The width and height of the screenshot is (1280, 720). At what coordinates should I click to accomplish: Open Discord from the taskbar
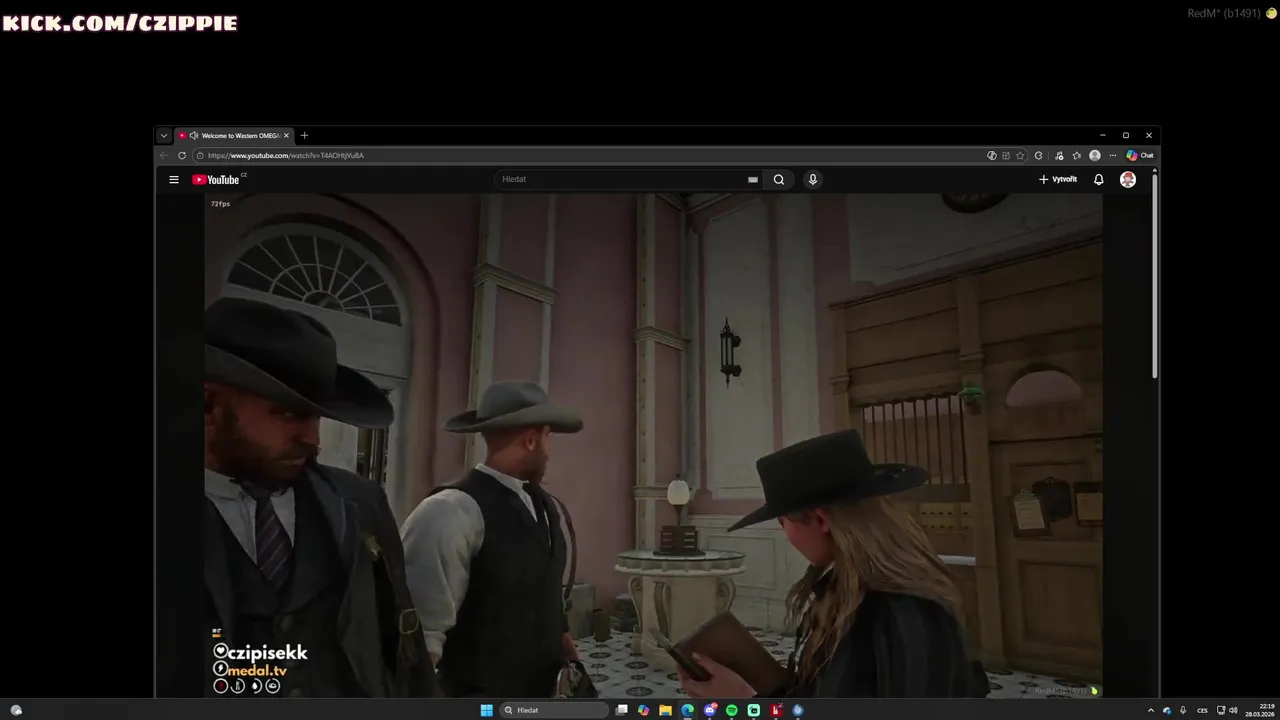click(710, 710)
